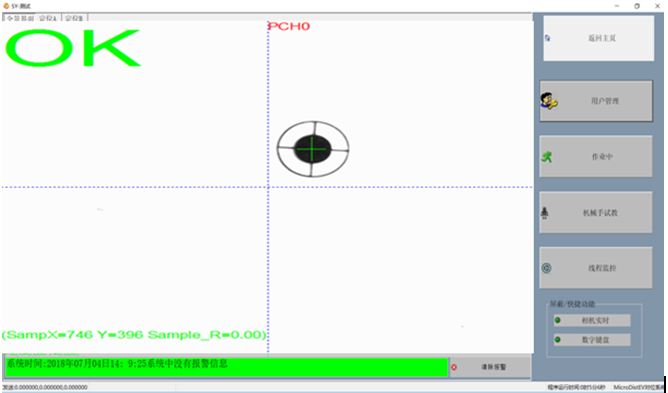The image size is (668, 393).
Task: Select the first overview tab
Action: coord(20,18)
